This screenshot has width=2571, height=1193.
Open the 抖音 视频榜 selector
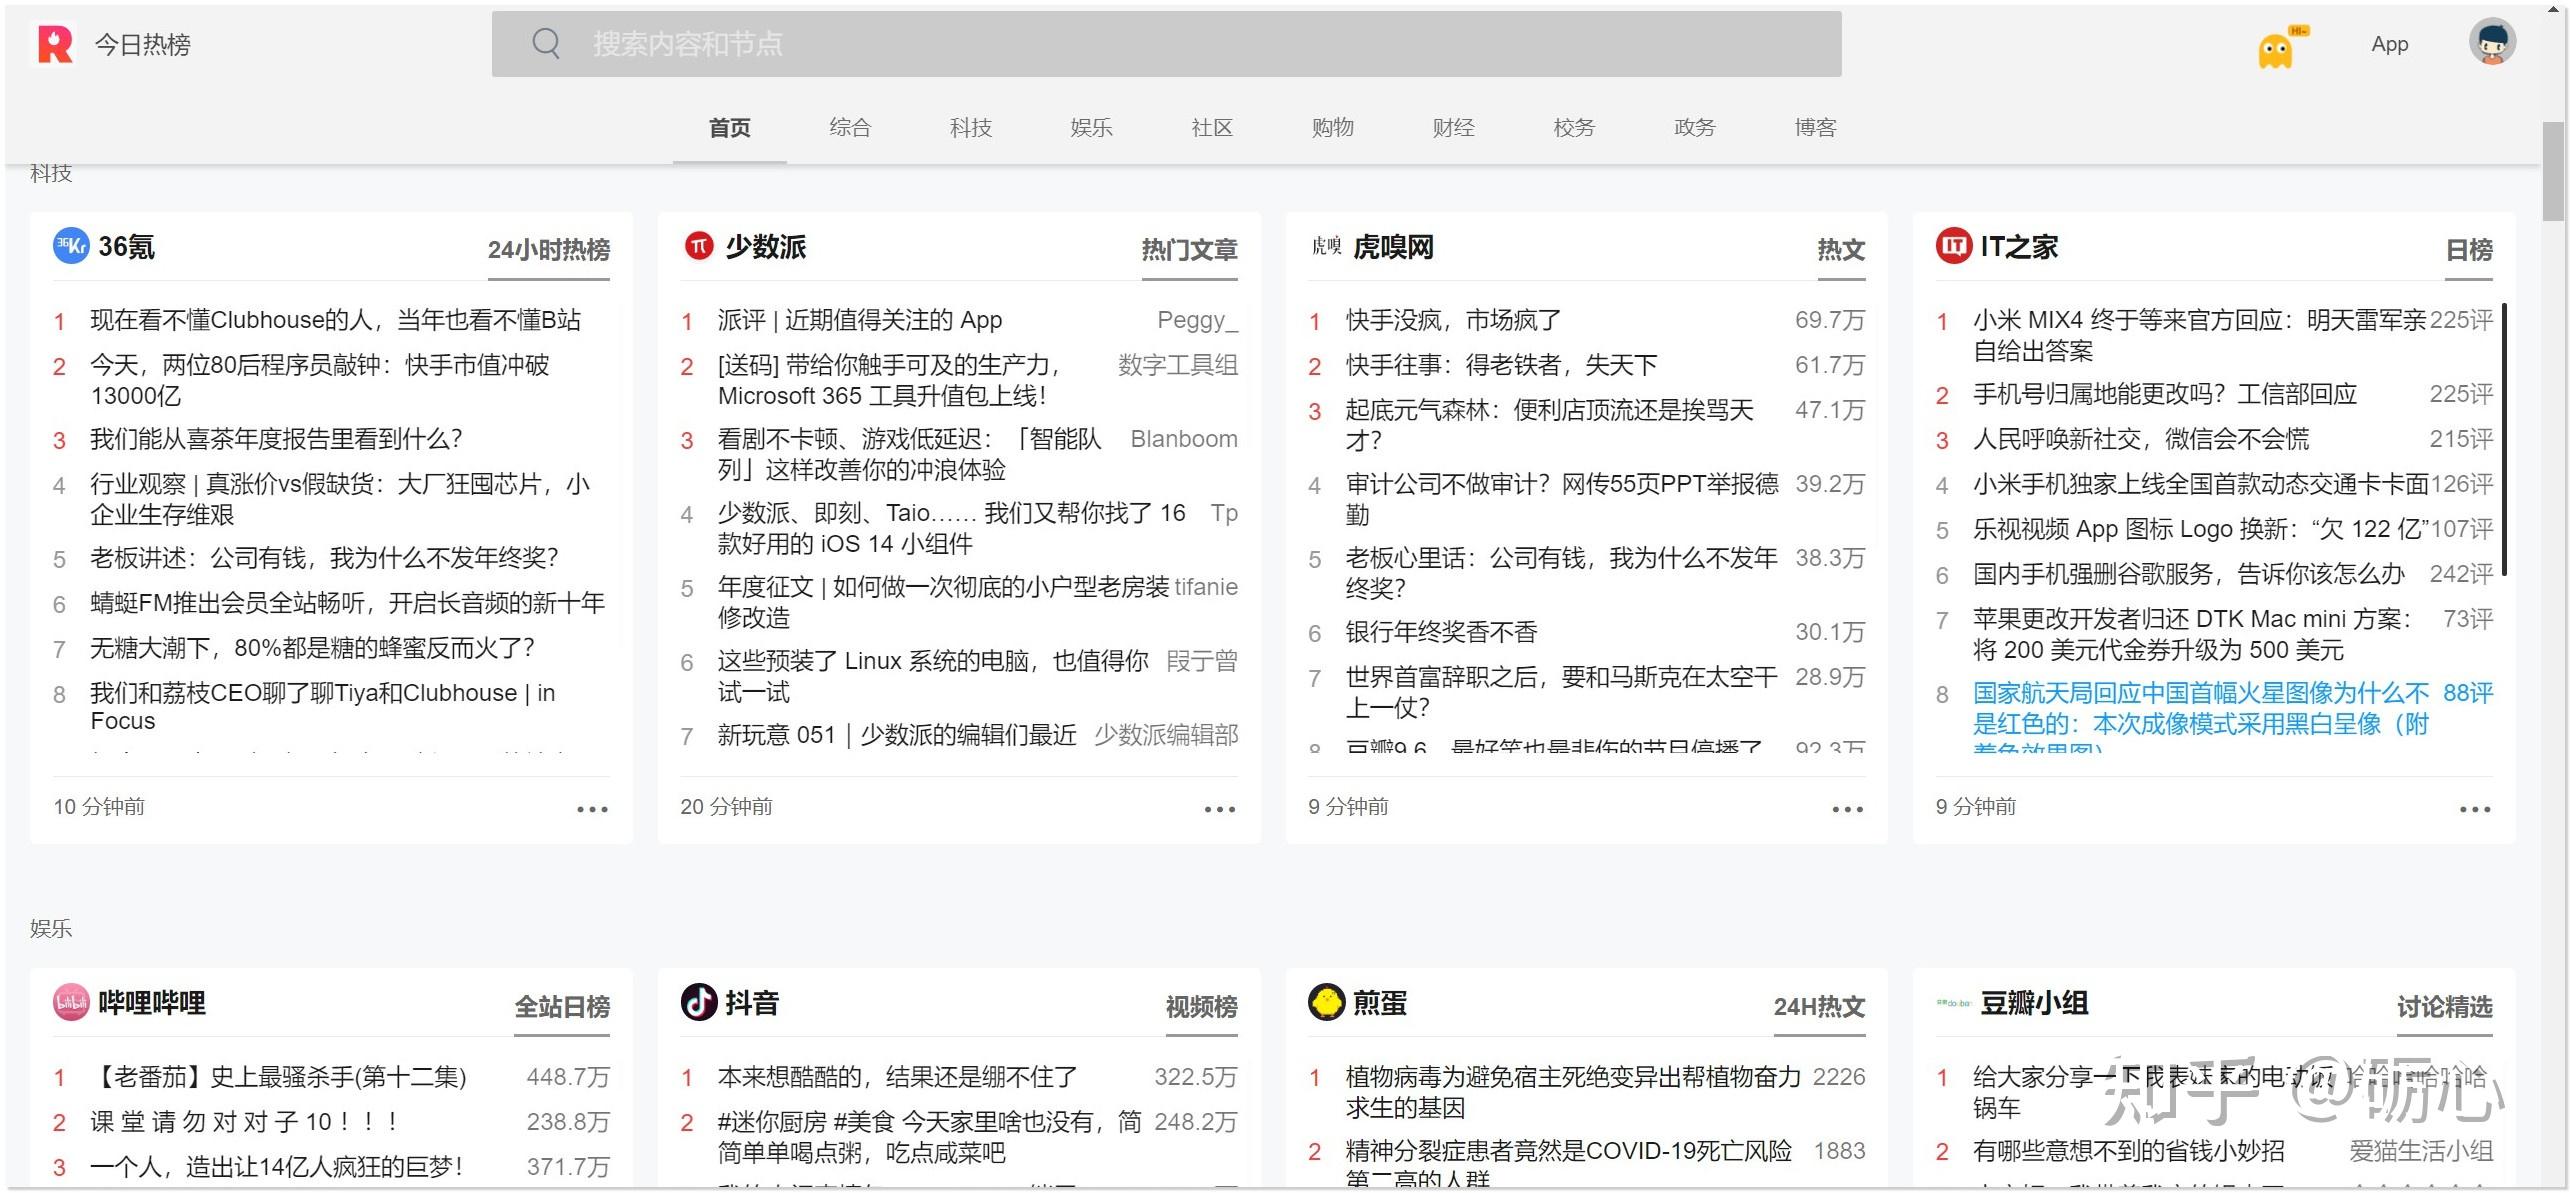pos(1201,1007)
